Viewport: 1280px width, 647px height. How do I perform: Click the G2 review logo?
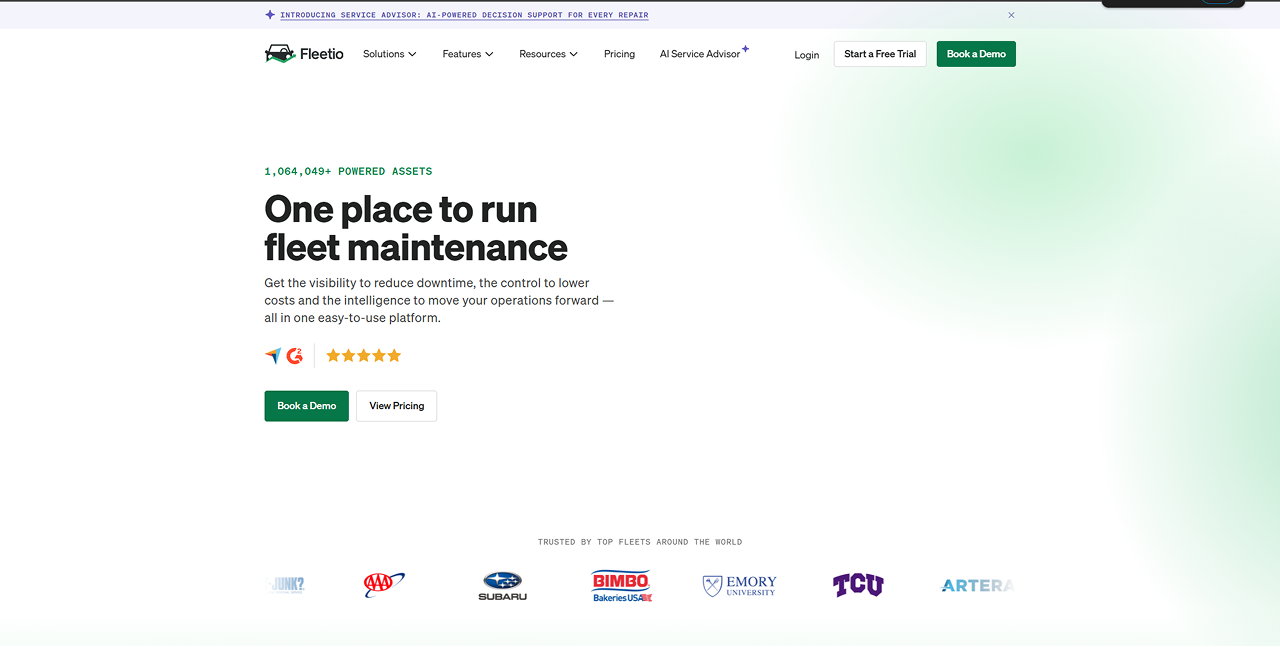coord(295,355)
